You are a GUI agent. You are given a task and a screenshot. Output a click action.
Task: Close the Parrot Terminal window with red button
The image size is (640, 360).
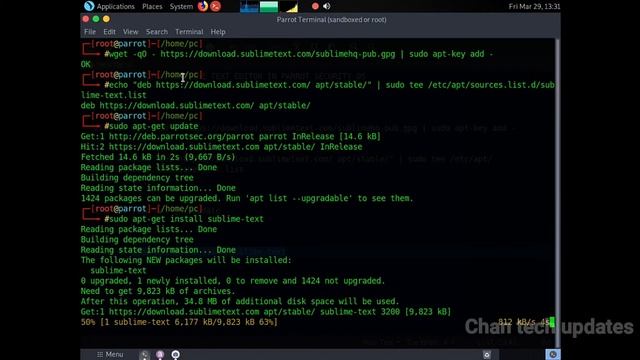click(86, 19)
